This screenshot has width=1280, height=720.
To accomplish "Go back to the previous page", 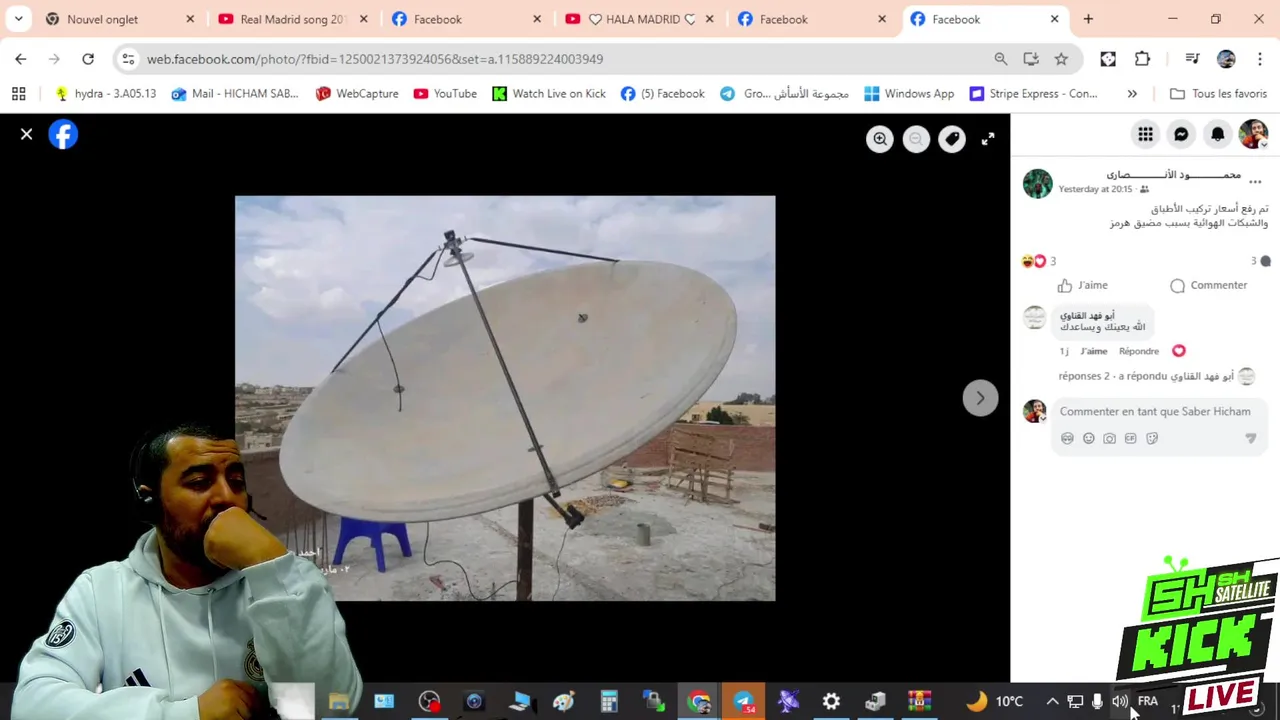I will (21, 59).
